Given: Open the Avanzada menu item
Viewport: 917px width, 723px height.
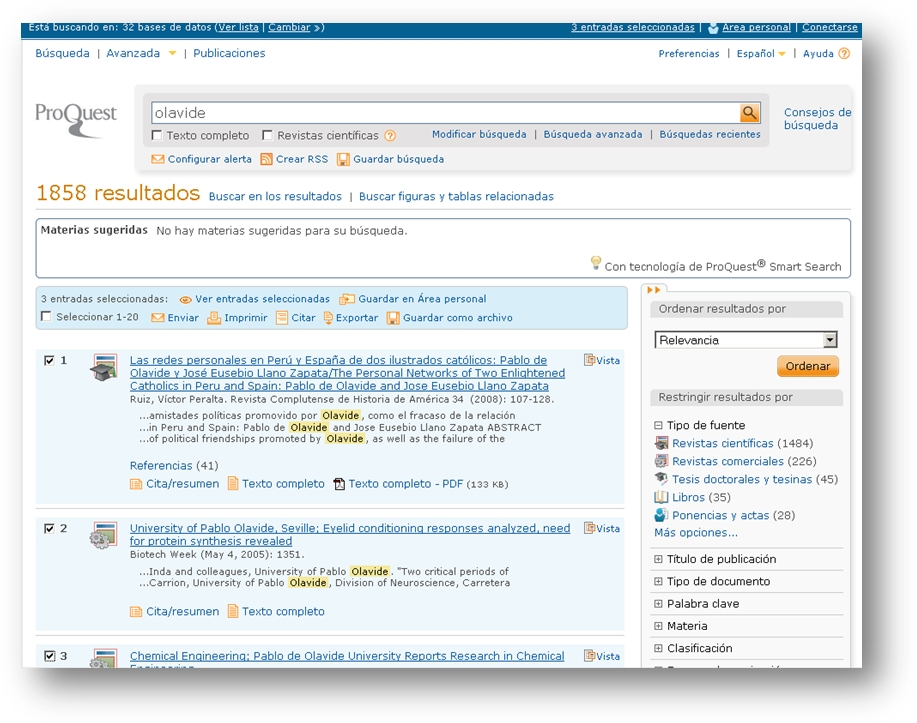Looking at the screenshot, I should (x=133, y=53).
